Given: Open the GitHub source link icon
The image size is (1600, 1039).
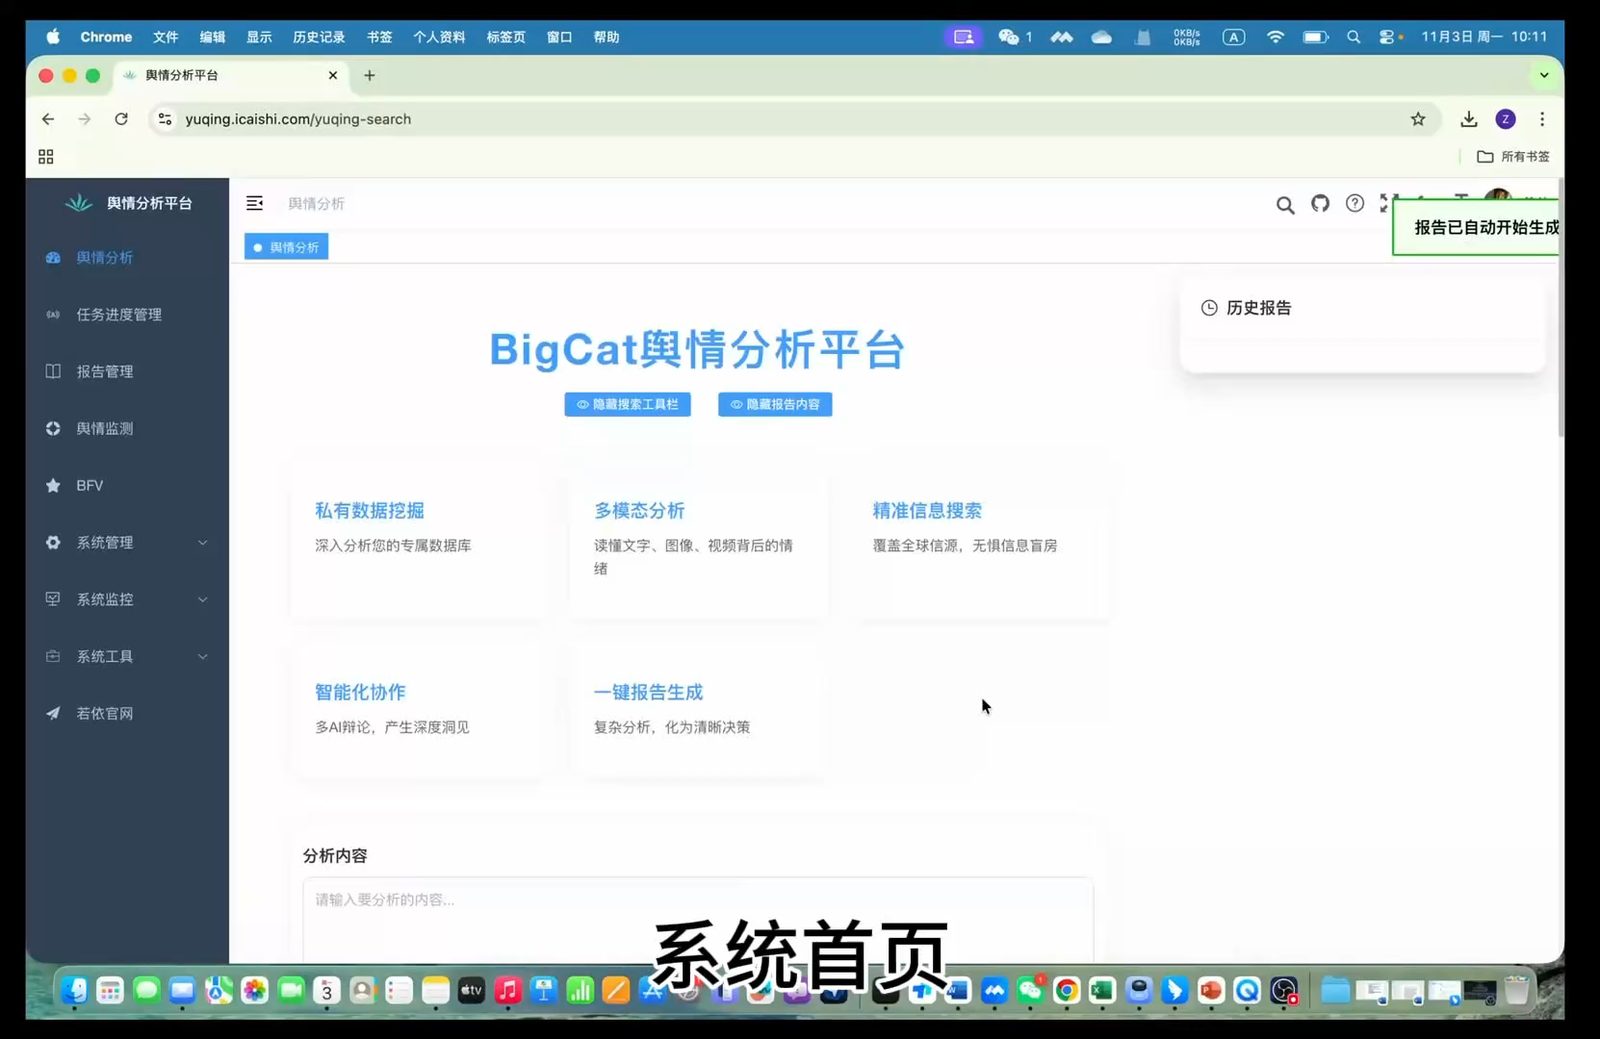Looking at the screenshot, I should [x=1320, y=204].
